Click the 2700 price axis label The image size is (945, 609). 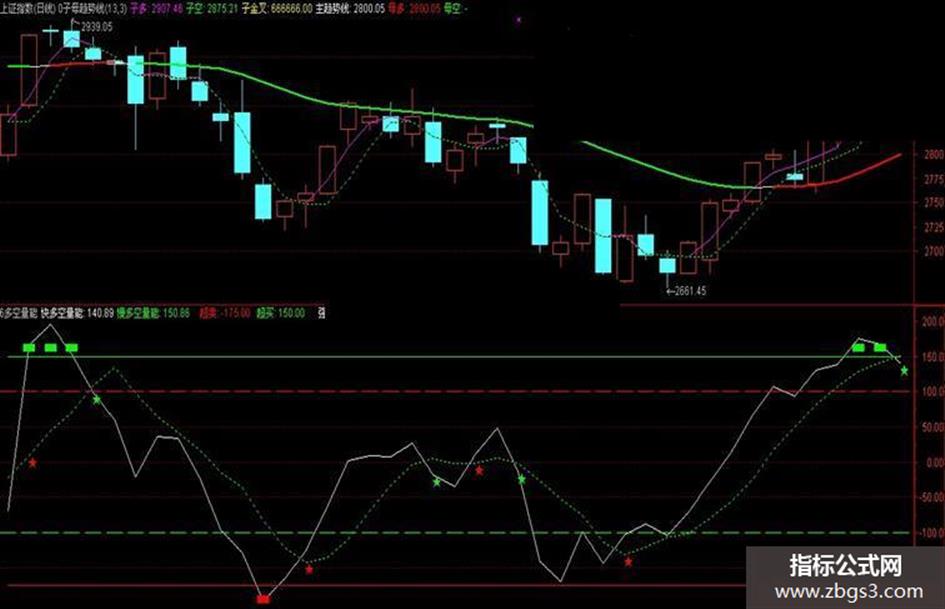[934, 251]
